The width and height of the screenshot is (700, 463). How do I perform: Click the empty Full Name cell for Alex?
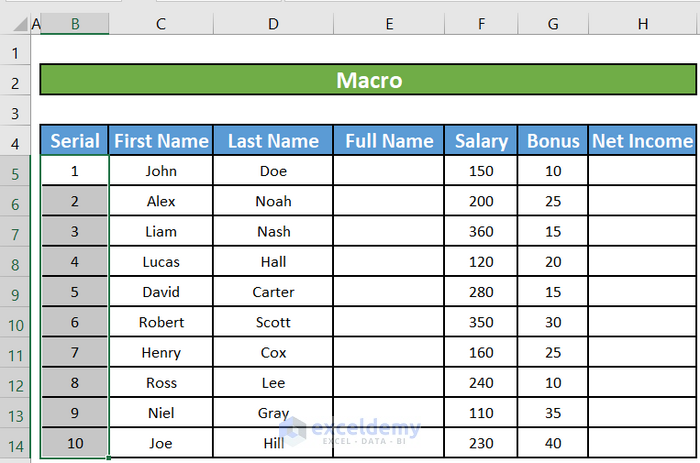point(389,201)
